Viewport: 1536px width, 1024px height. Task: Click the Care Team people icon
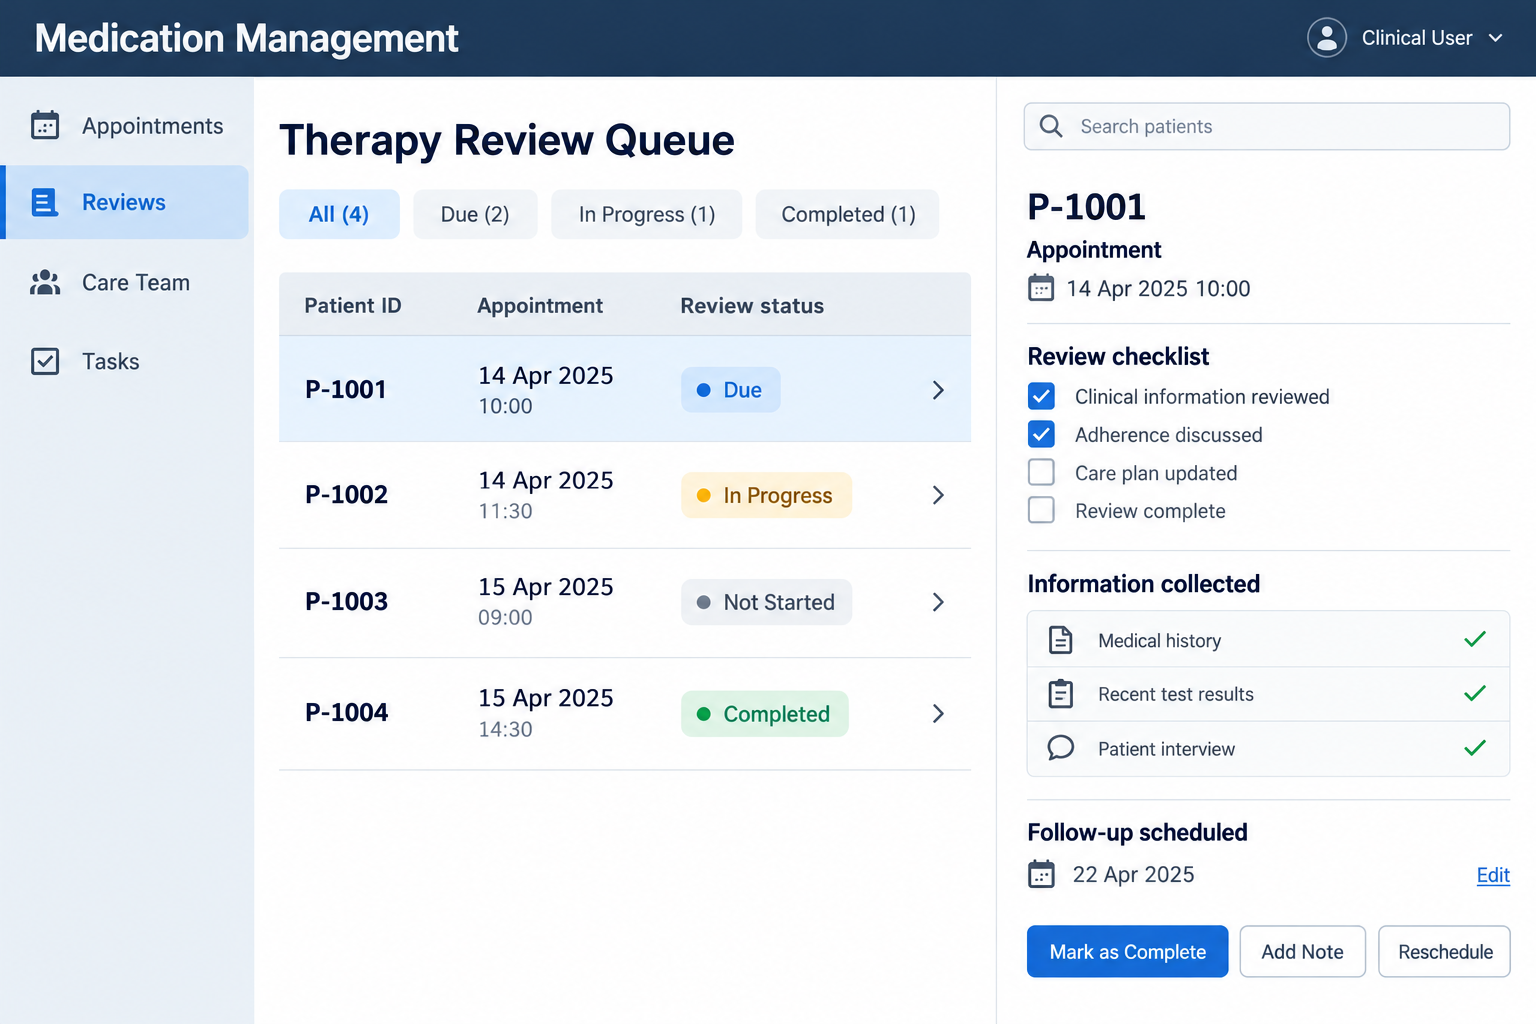coord(45,283)
